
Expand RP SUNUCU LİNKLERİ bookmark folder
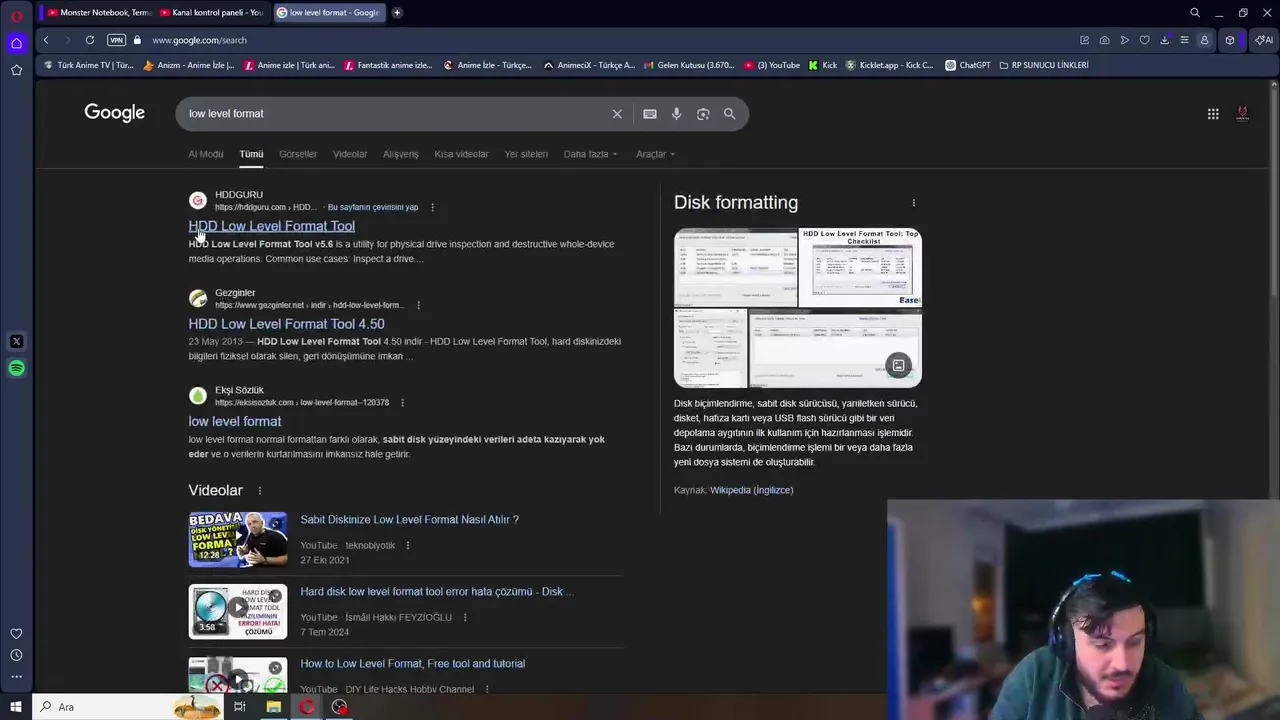coord(1044,65)
